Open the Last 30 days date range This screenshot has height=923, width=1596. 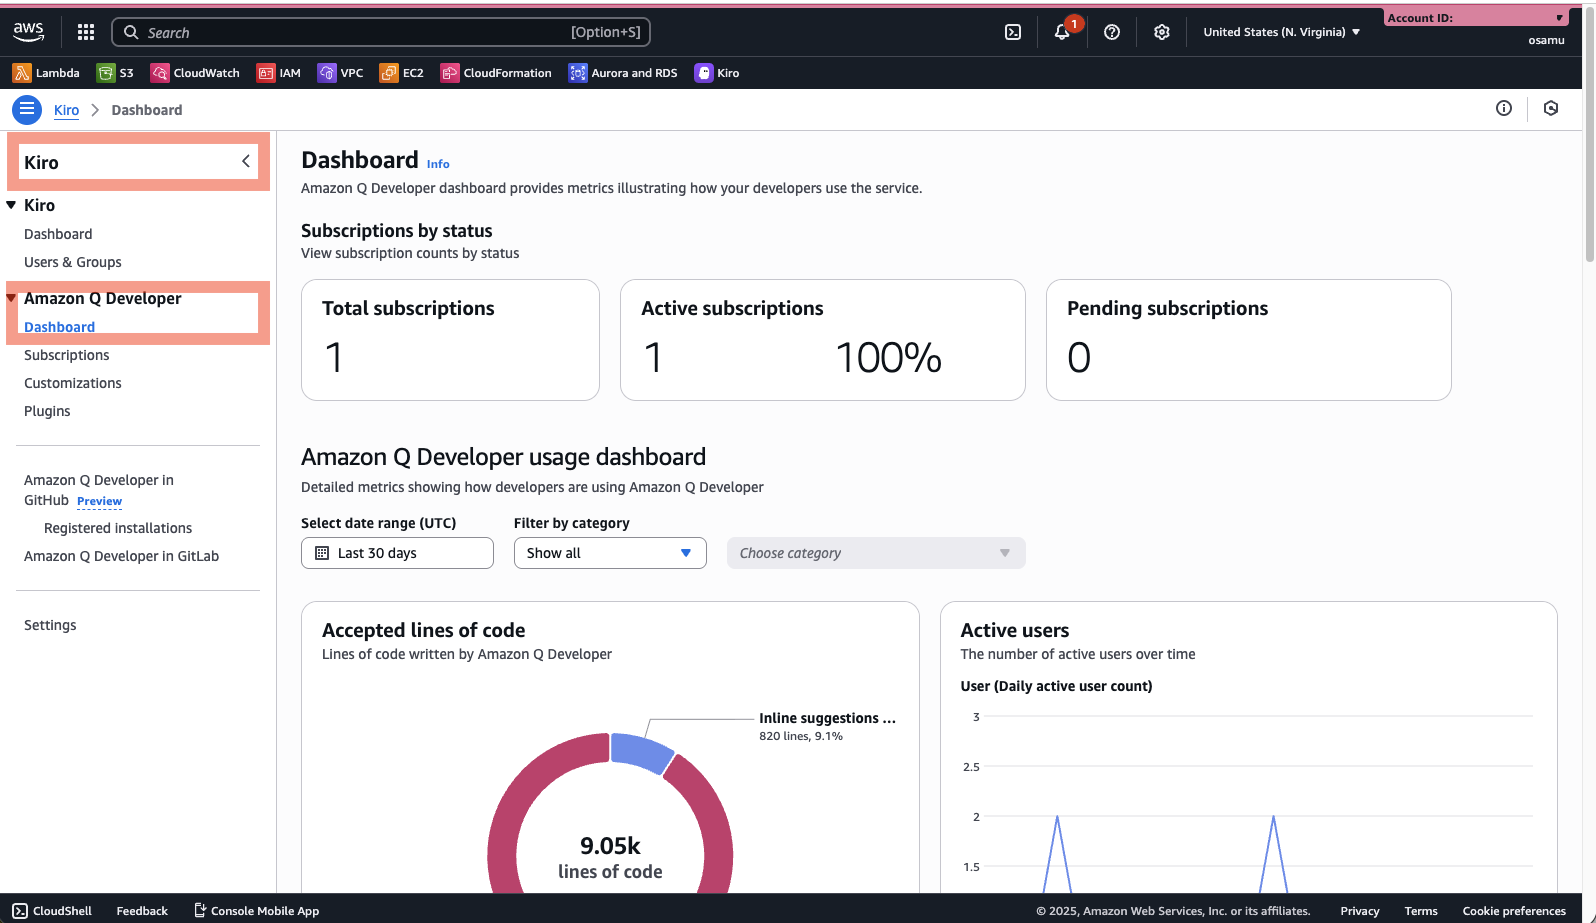[397, 553]
